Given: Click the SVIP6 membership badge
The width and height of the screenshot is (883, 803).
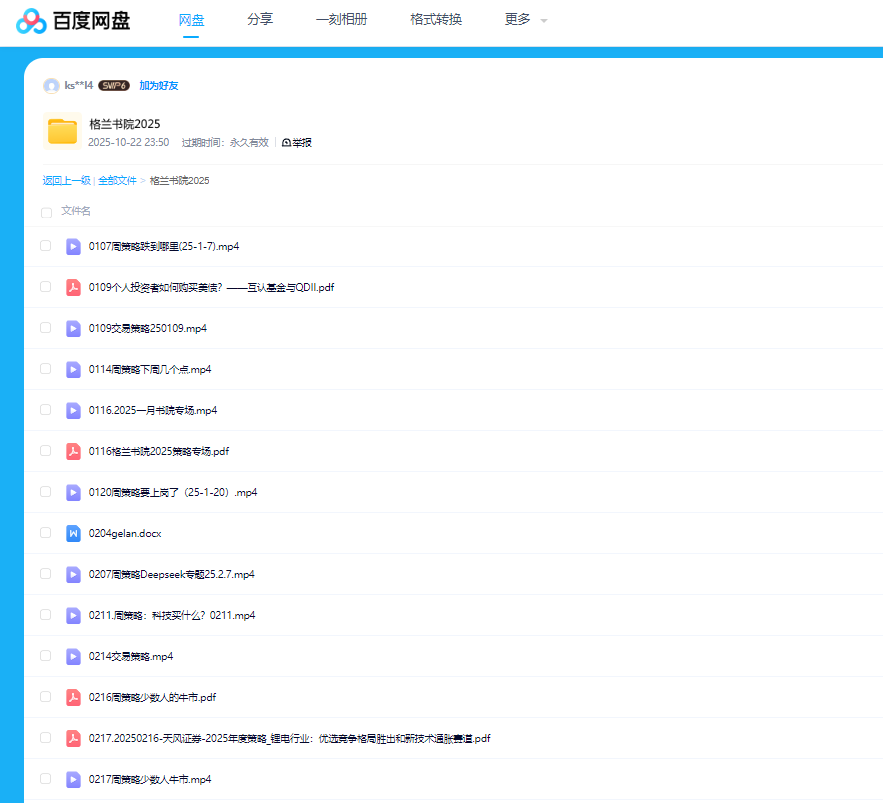Looking at the screenshot, I should 114,86.
